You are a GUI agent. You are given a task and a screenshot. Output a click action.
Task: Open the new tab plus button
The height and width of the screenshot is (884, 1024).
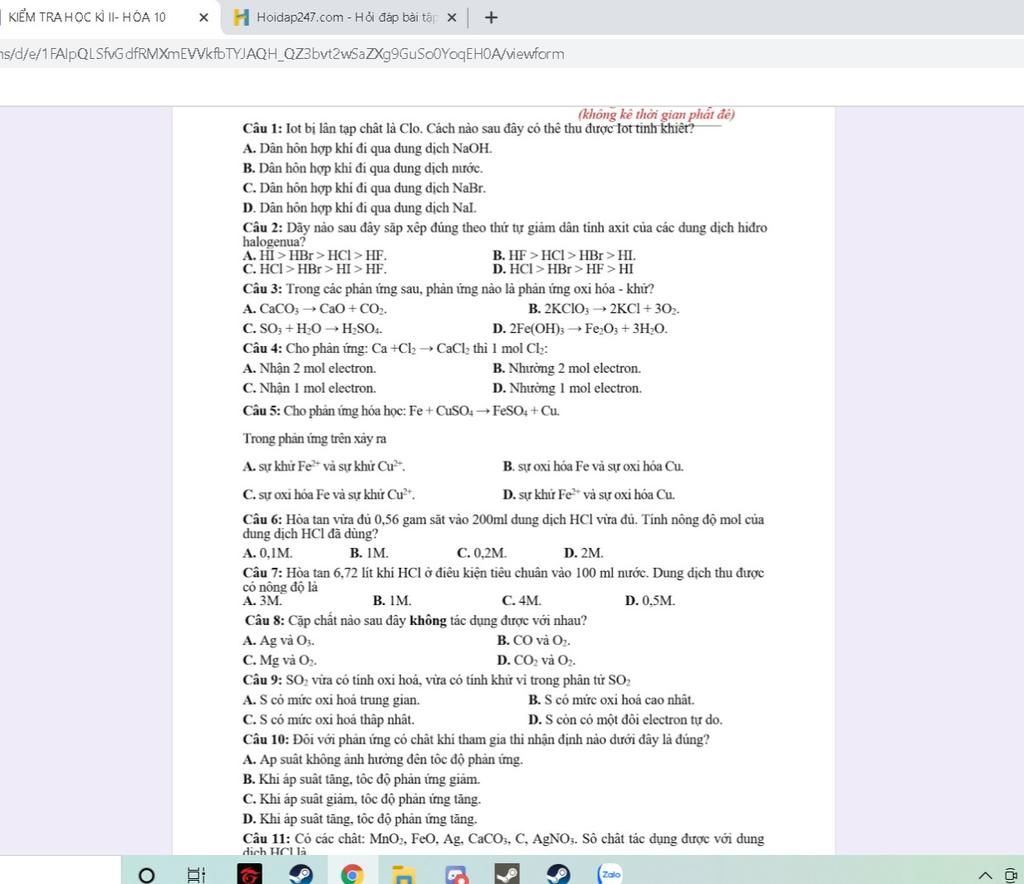click(491, 18)
